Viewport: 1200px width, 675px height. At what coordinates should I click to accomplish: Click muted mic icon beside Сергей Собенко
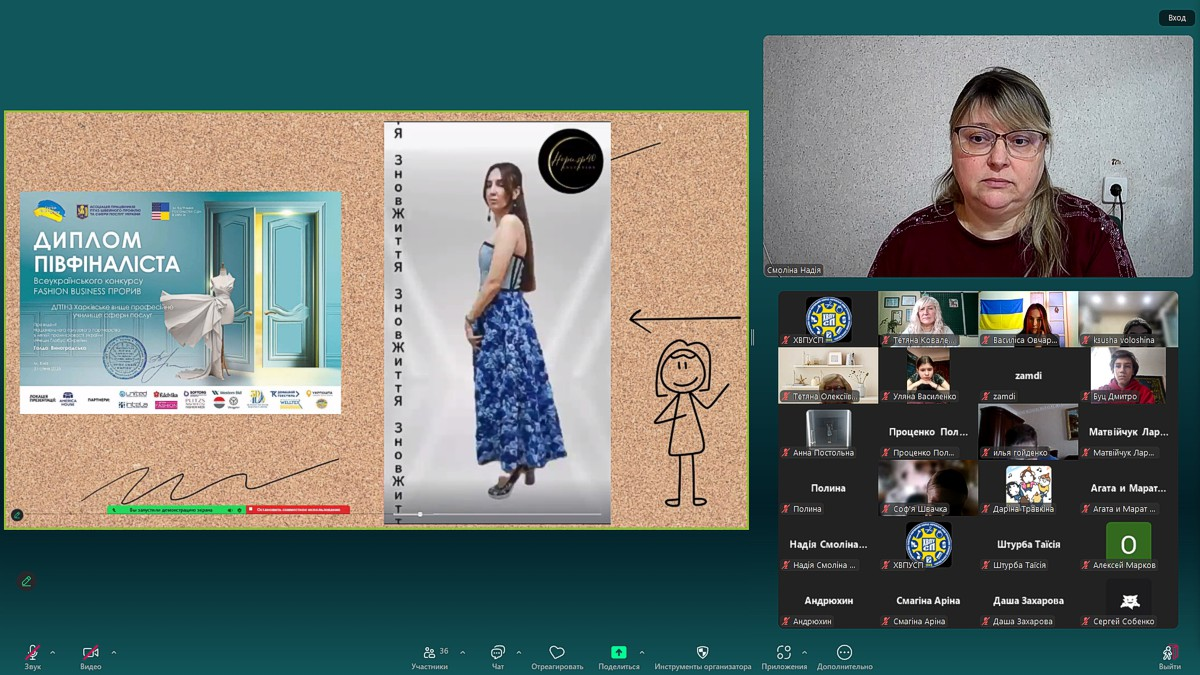coord(1086,622)
